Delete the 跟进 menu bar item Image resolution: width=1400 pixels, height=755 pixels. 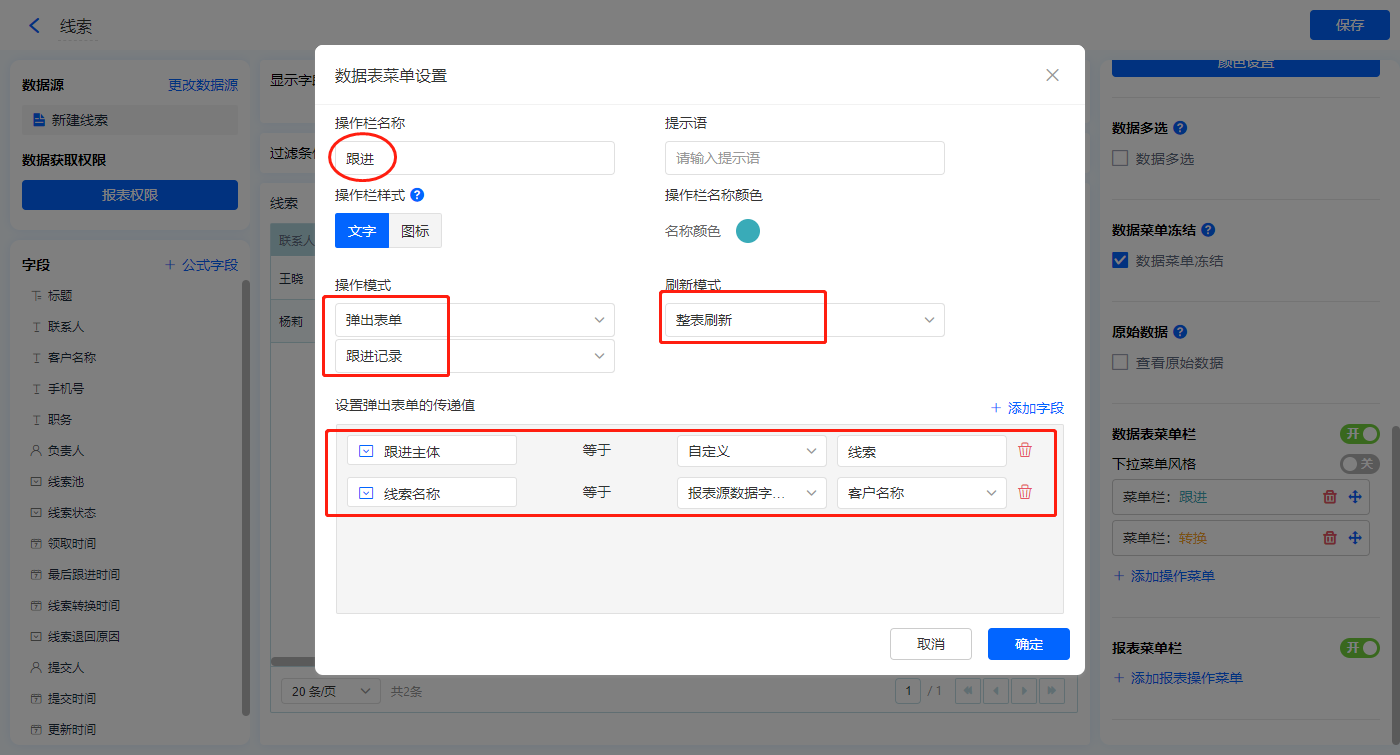1329,497
